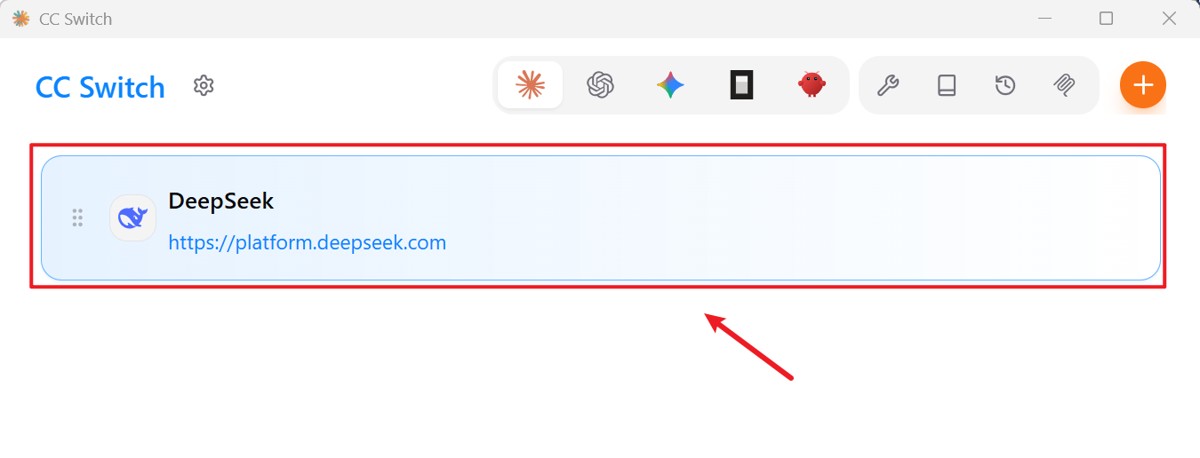This screenshot has height=458, width=1200.
Task: Open the platform.deepseek.com link
Action: [307, 243]
